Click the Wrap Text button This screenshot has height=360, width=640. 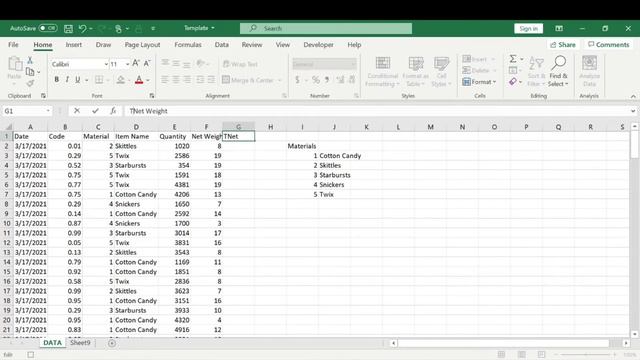pyautogui.click(x=240, y=64)
